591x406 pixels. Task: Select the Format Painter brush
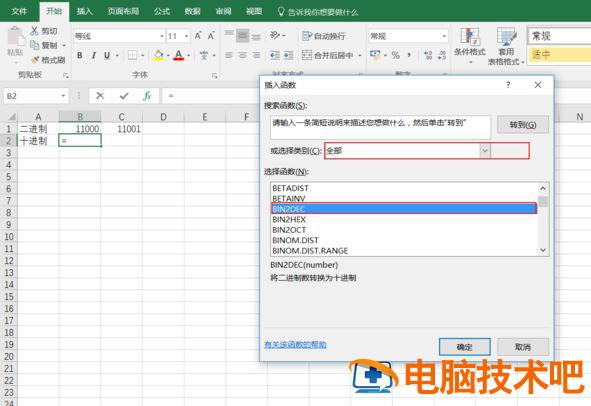point(35,60)
